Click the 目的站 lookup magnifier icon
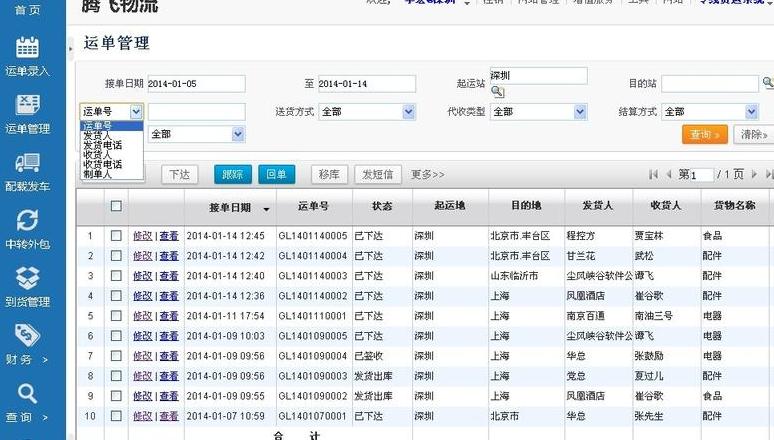774x440 pixels. coord(768,82)
